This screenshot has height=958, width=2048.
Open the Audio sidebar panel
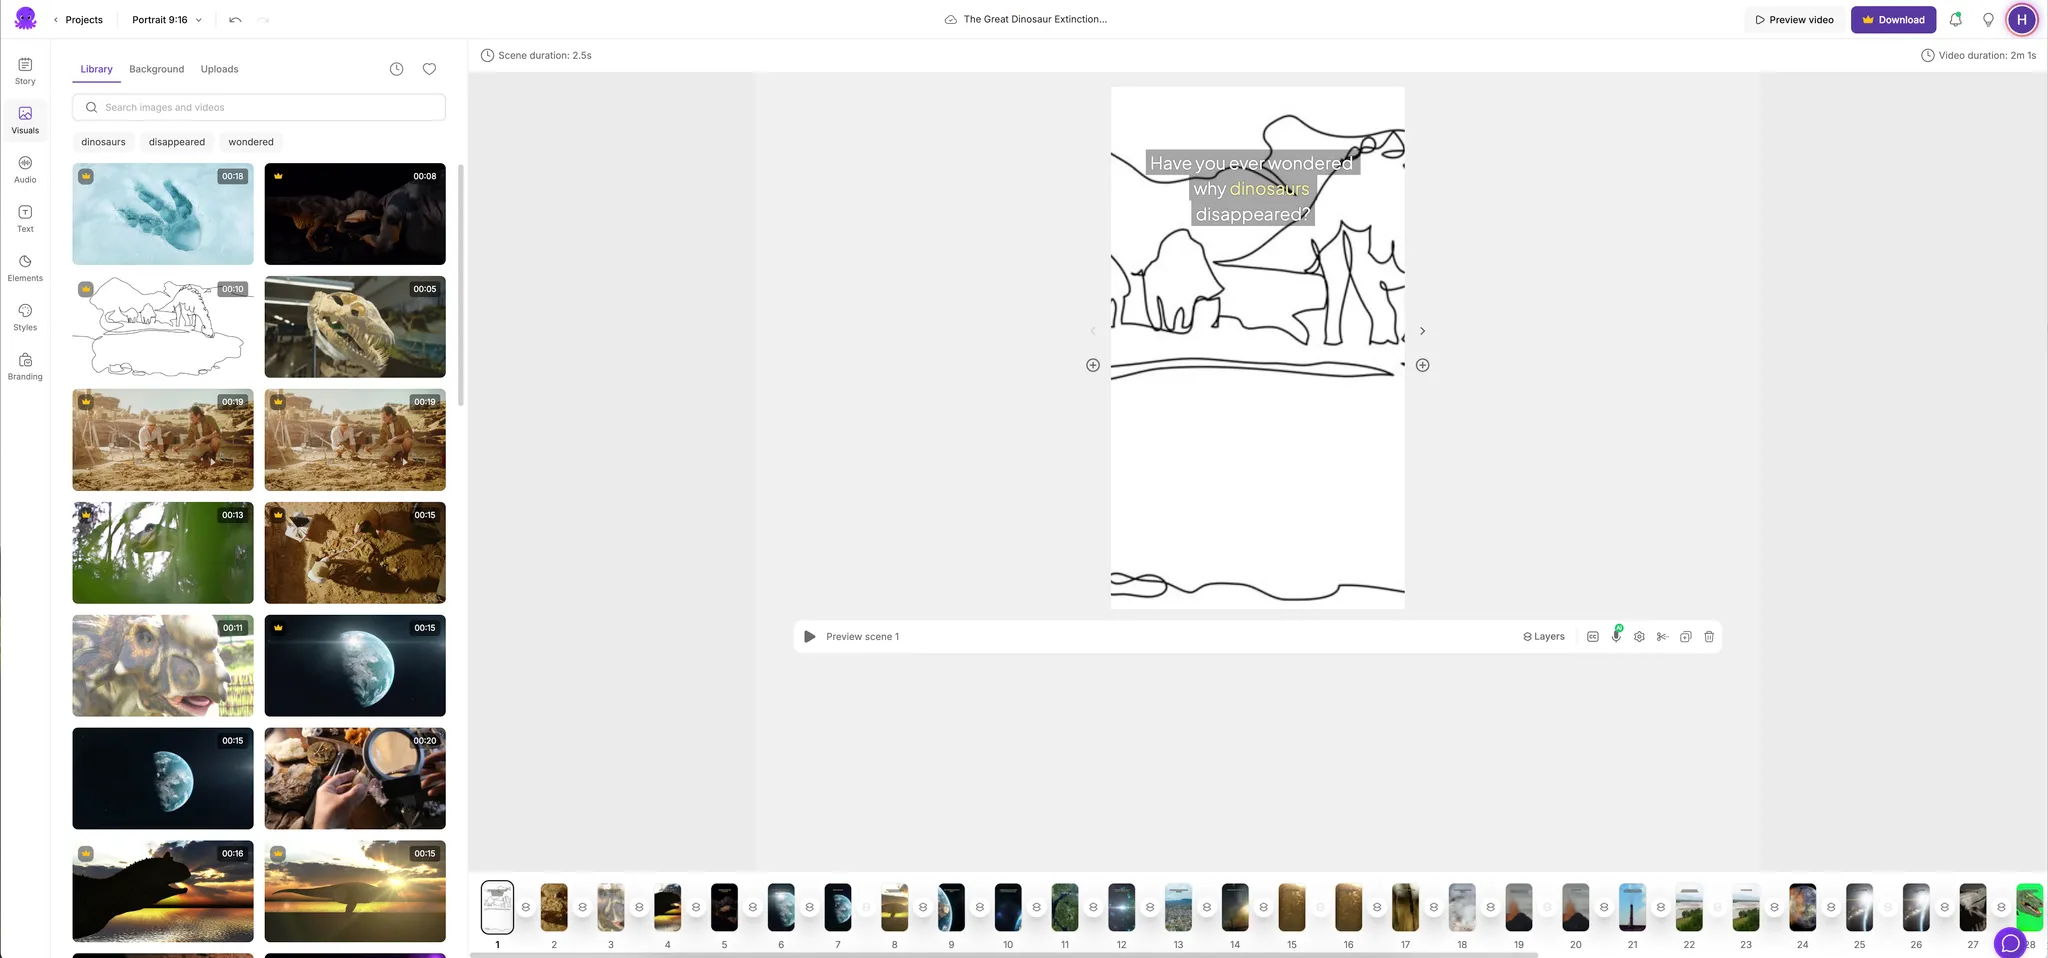tap(25, 169)
